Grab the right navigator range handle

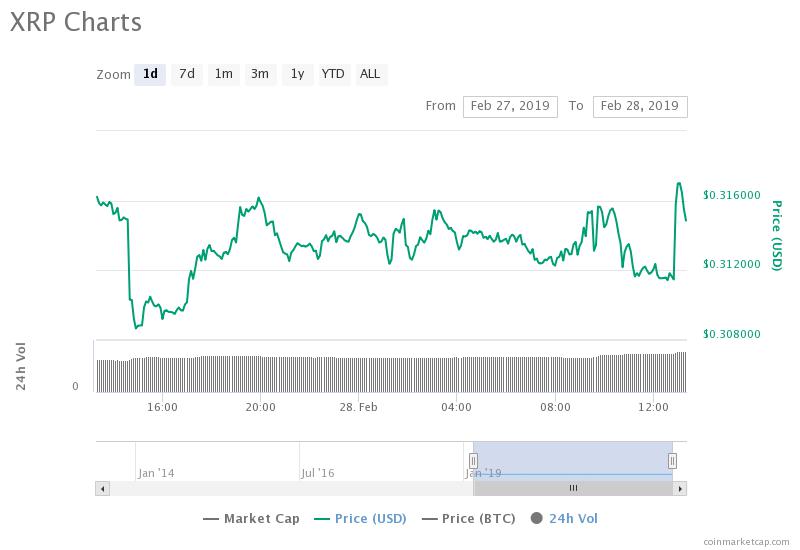tap(672, 461)
